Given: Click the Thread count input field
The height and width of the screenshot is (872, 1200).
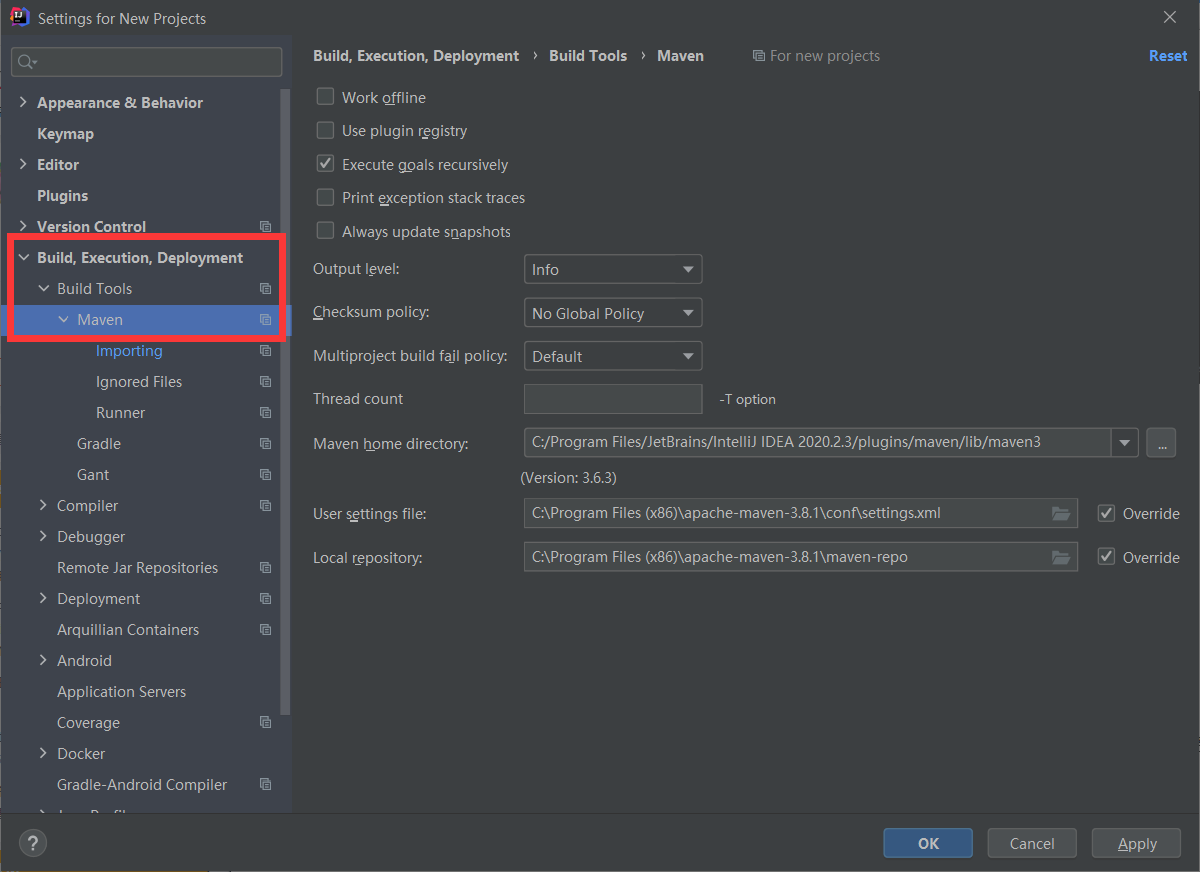Looking at the screenshot, I should pos(612,399).
